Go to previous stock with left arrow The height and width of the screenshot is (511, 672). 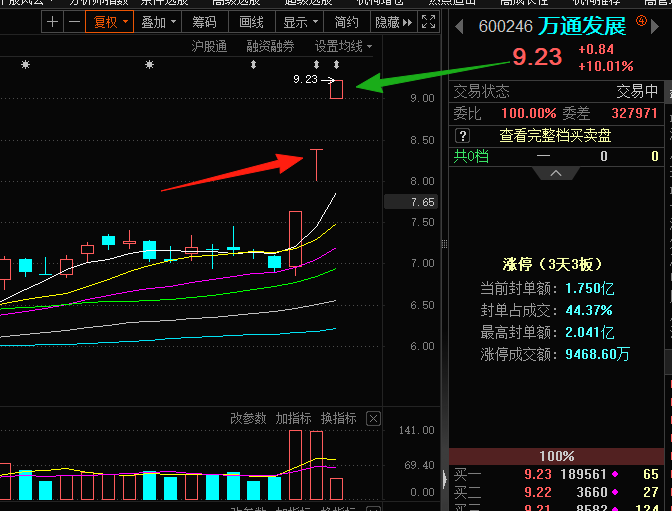point(459,27)
